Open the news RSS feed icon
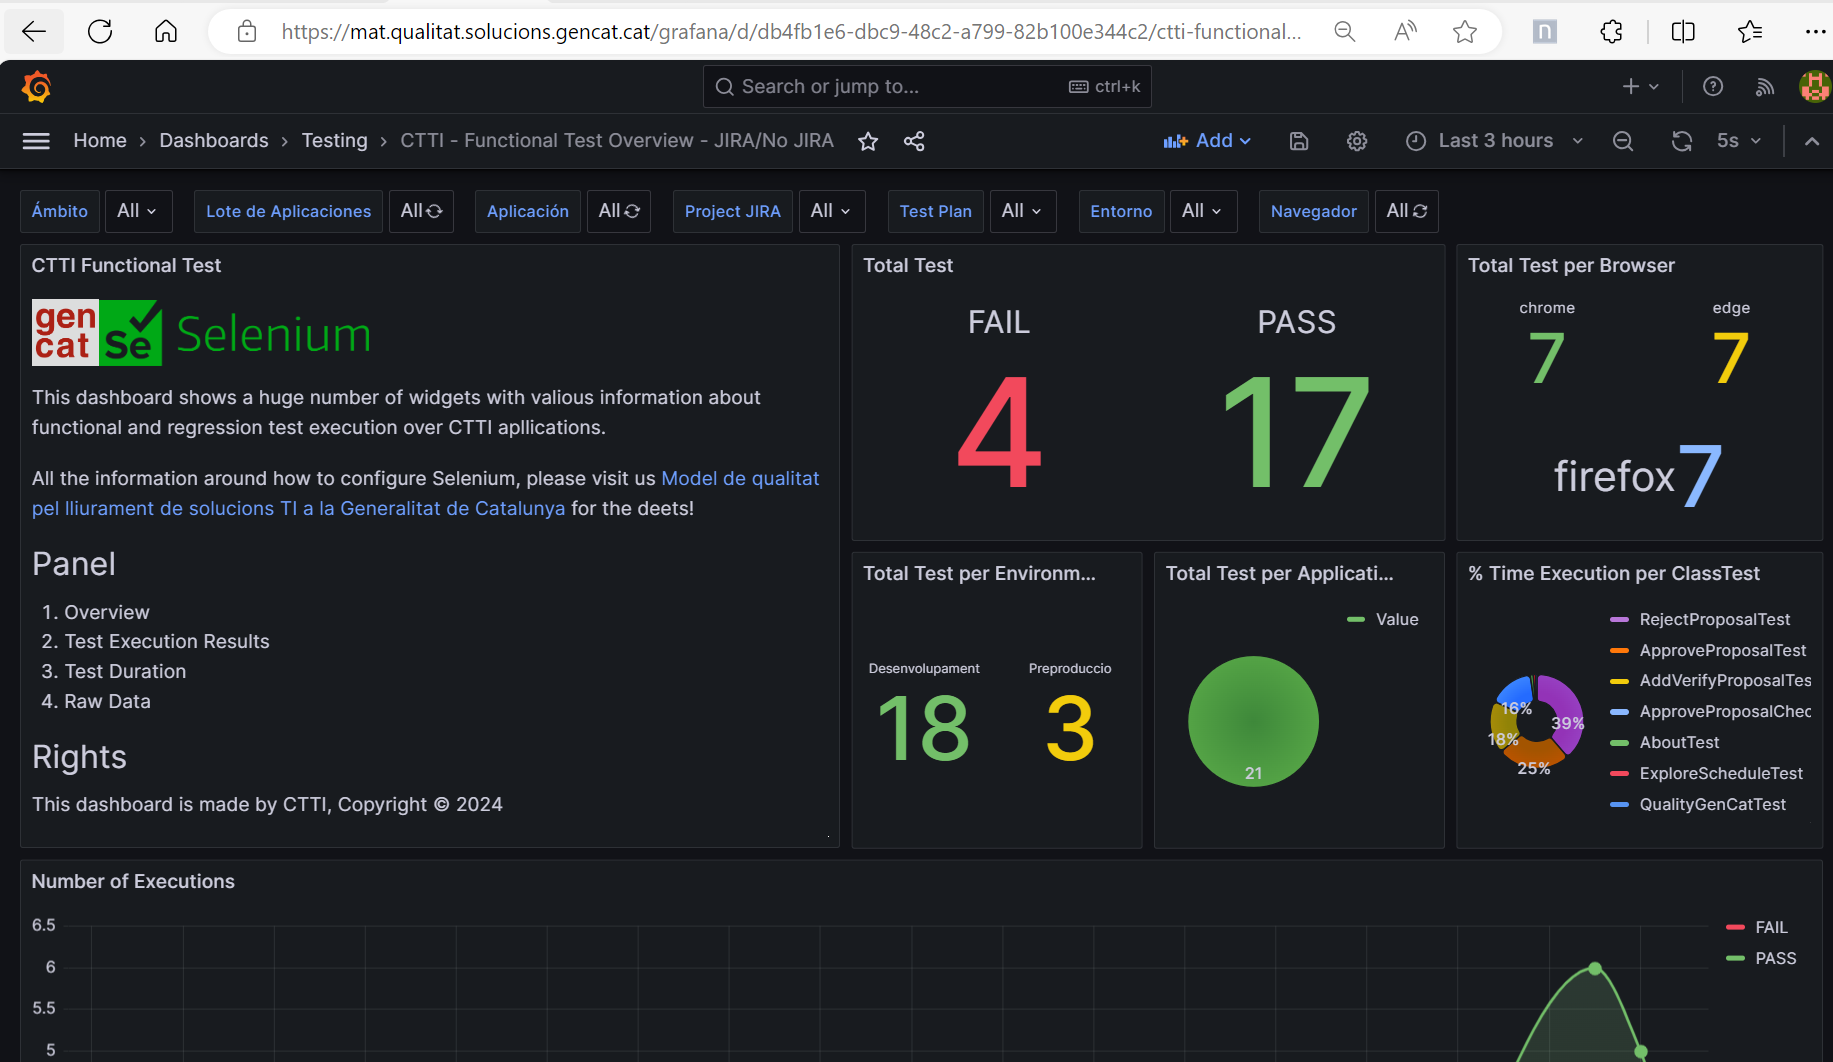The height and width of the screenshot is (1062, 1833). (x=1765, y=87)
